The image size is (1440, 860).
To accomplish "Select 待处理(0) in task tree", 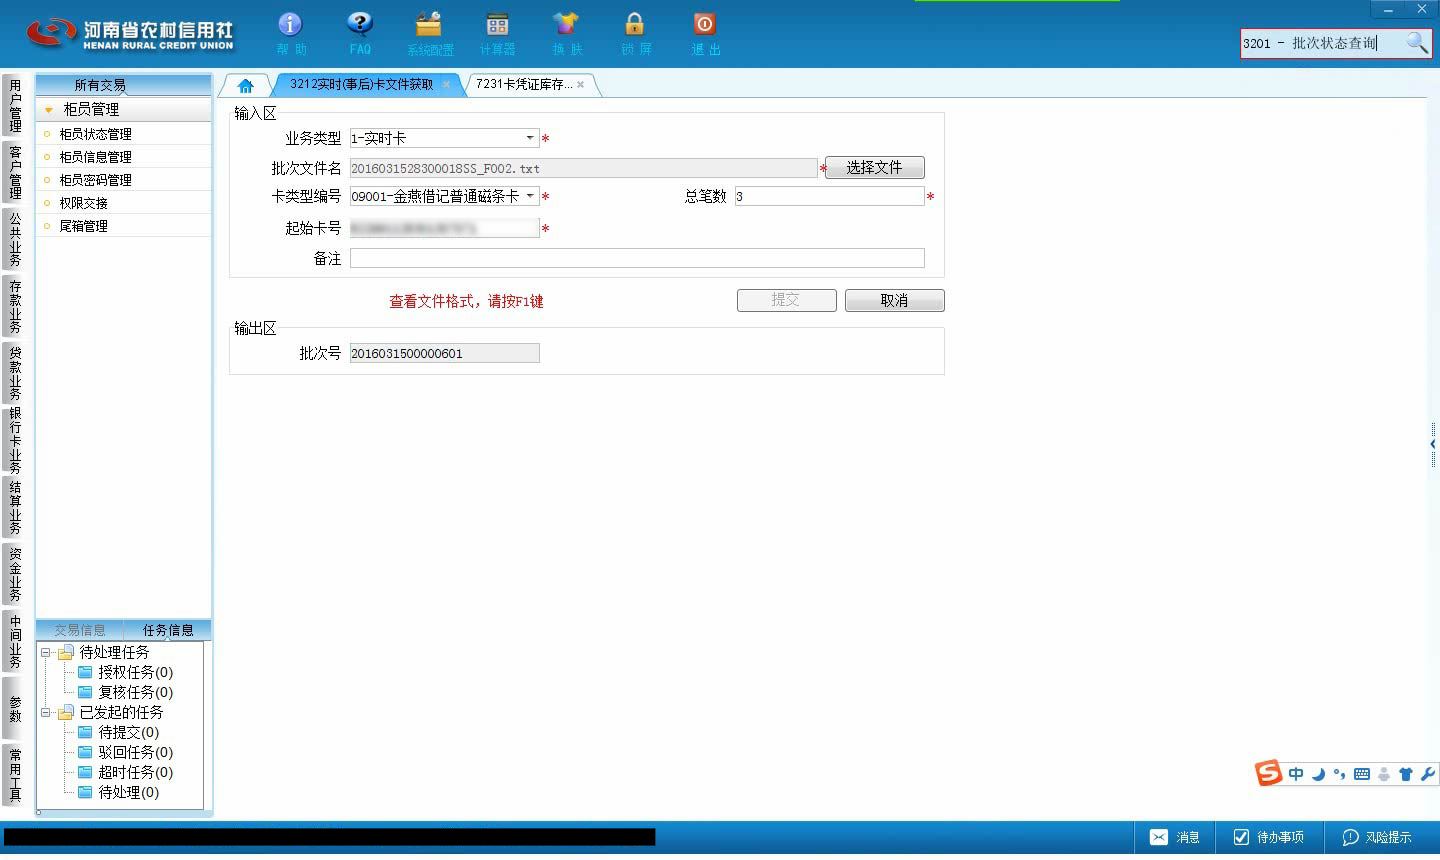I will pyautogui.click(x=128, y=792).
